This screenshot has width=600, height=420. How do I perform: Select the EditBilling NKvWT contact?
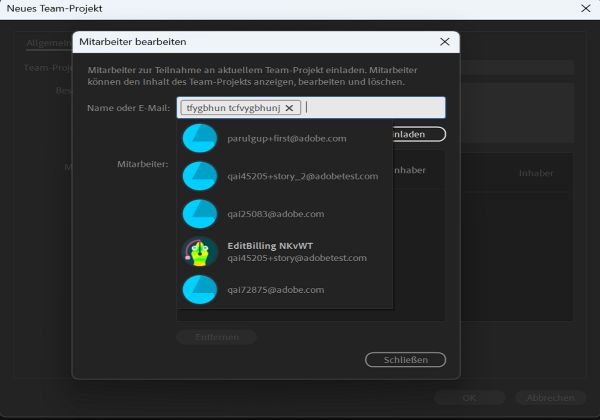pos(285,252)
